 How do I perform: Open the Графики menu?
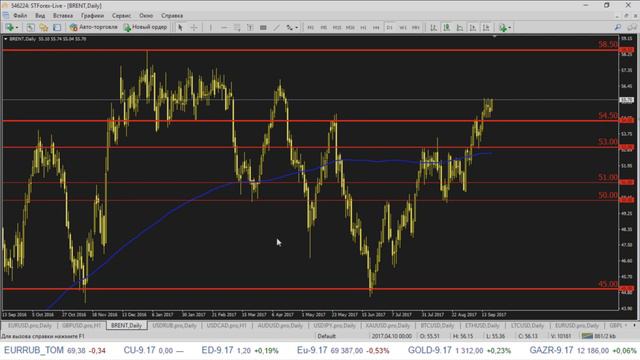point(92,16)
